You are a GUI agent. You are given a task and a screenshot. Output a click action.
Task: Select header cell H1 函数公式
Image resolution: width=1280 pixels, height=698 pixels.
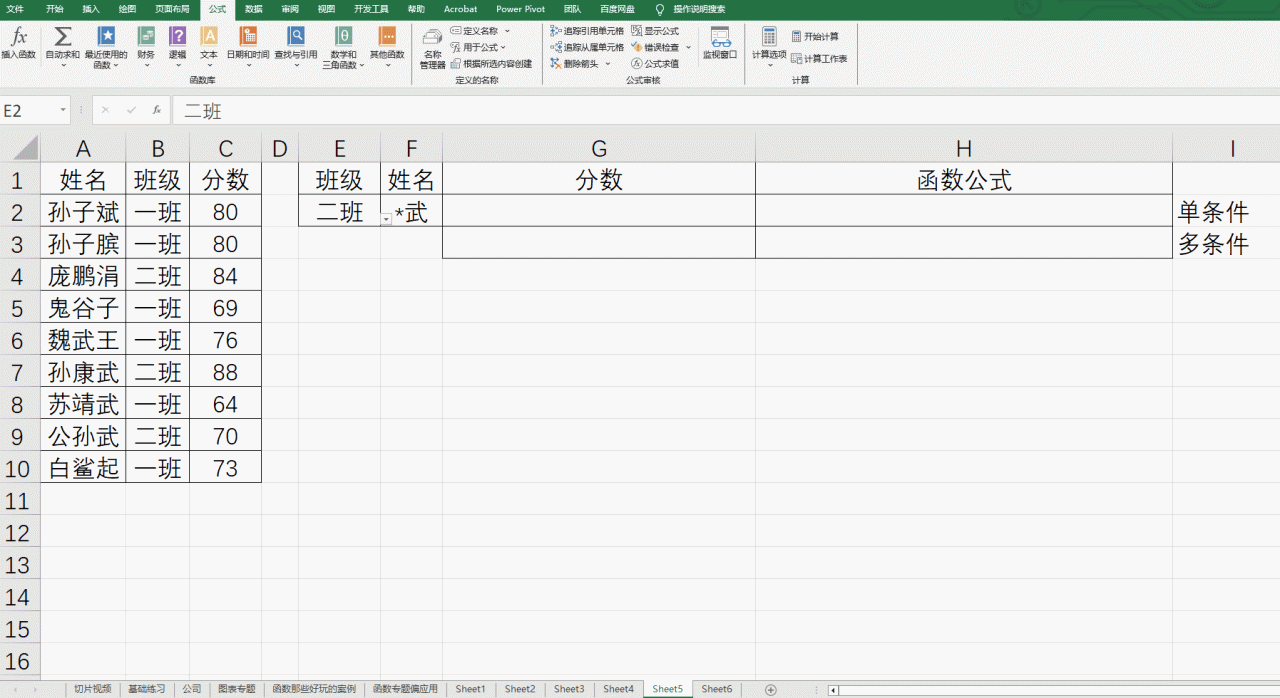pyautogui.click(x=964, y=179)
